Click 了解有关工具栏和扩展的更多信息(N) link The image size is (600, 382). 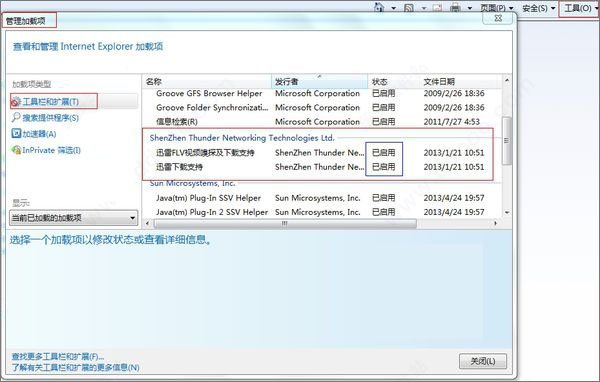[x=75, y=367]
